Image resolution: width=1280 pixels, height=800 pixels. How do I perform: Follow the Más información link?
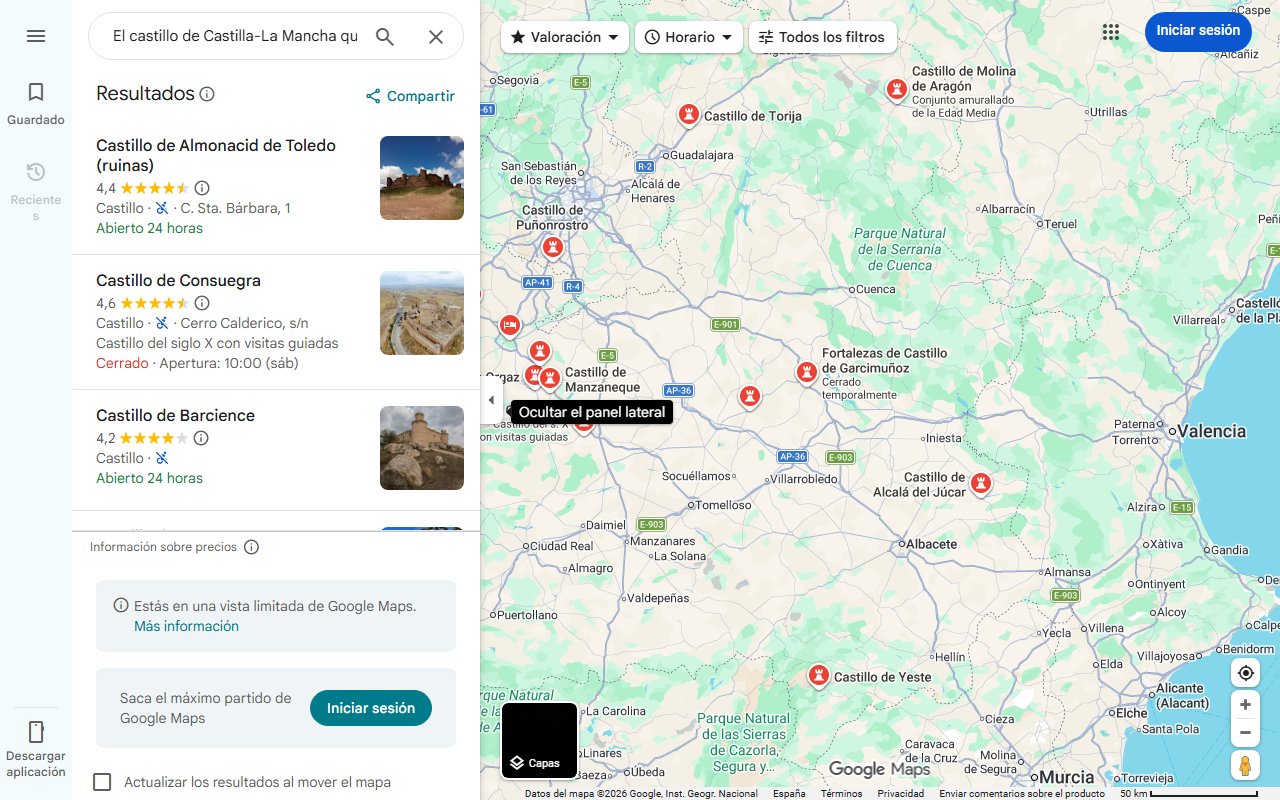pos(186,626)
